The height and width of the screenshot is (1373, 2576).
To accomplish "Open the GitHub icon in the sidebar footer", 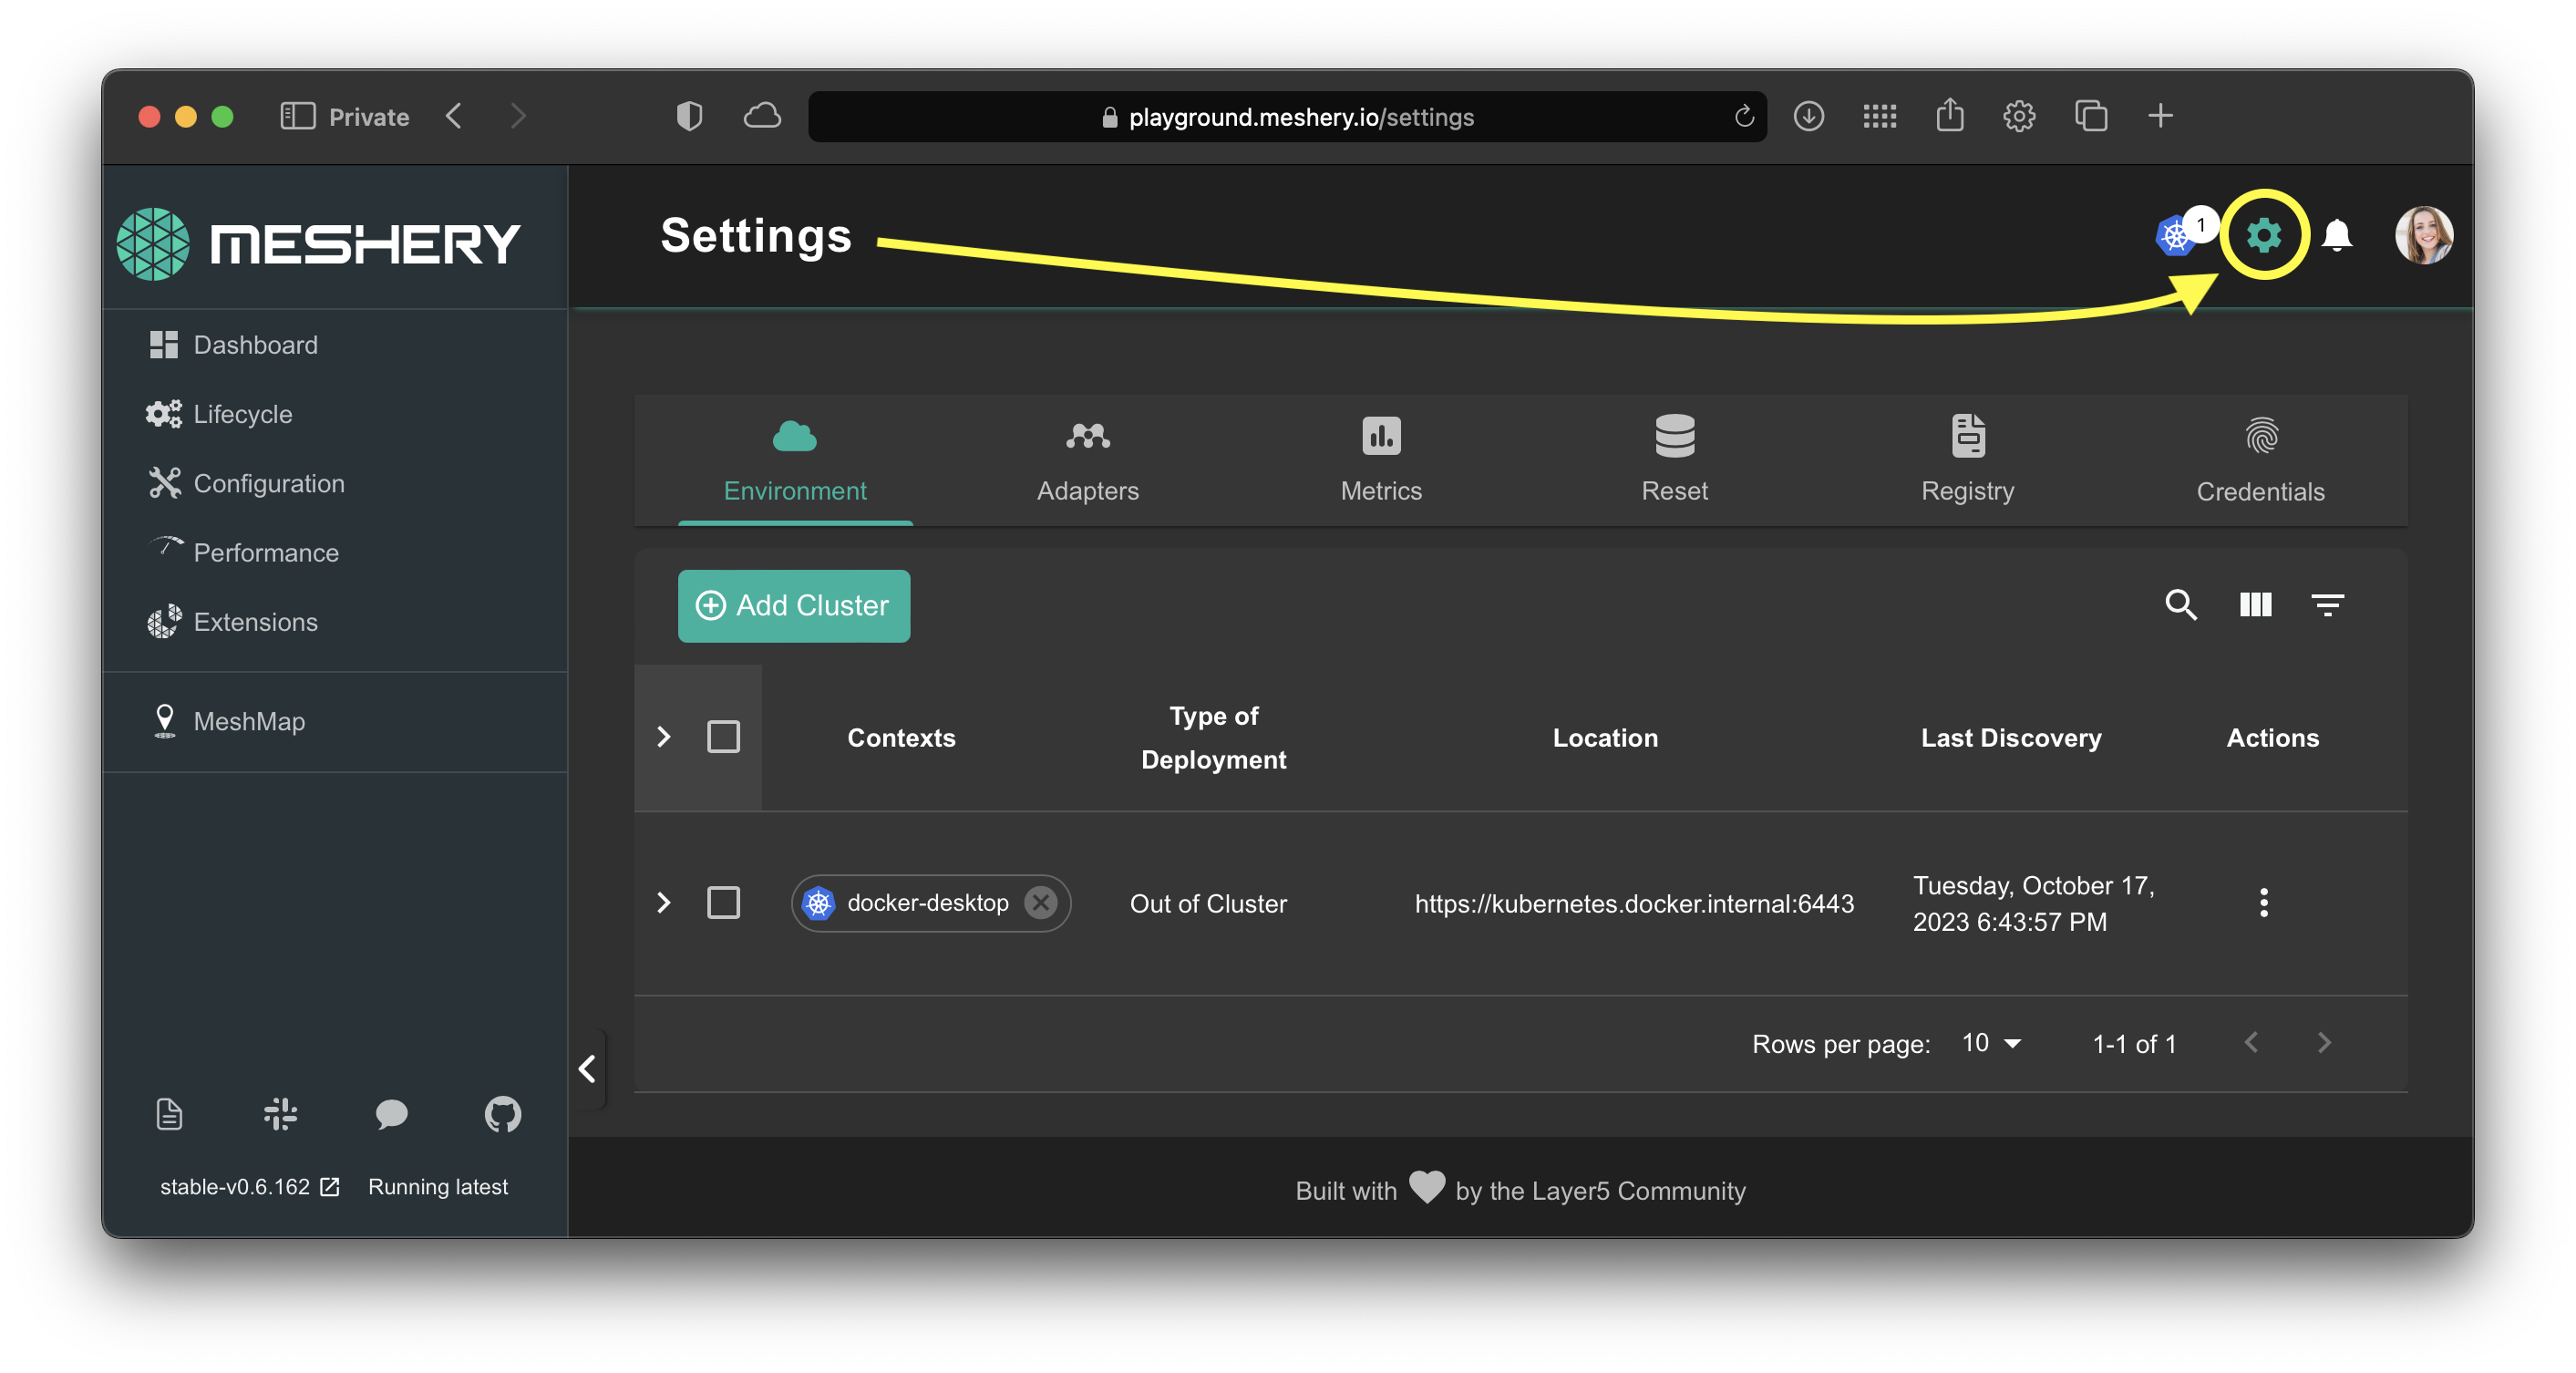I will coord(502,1114).
